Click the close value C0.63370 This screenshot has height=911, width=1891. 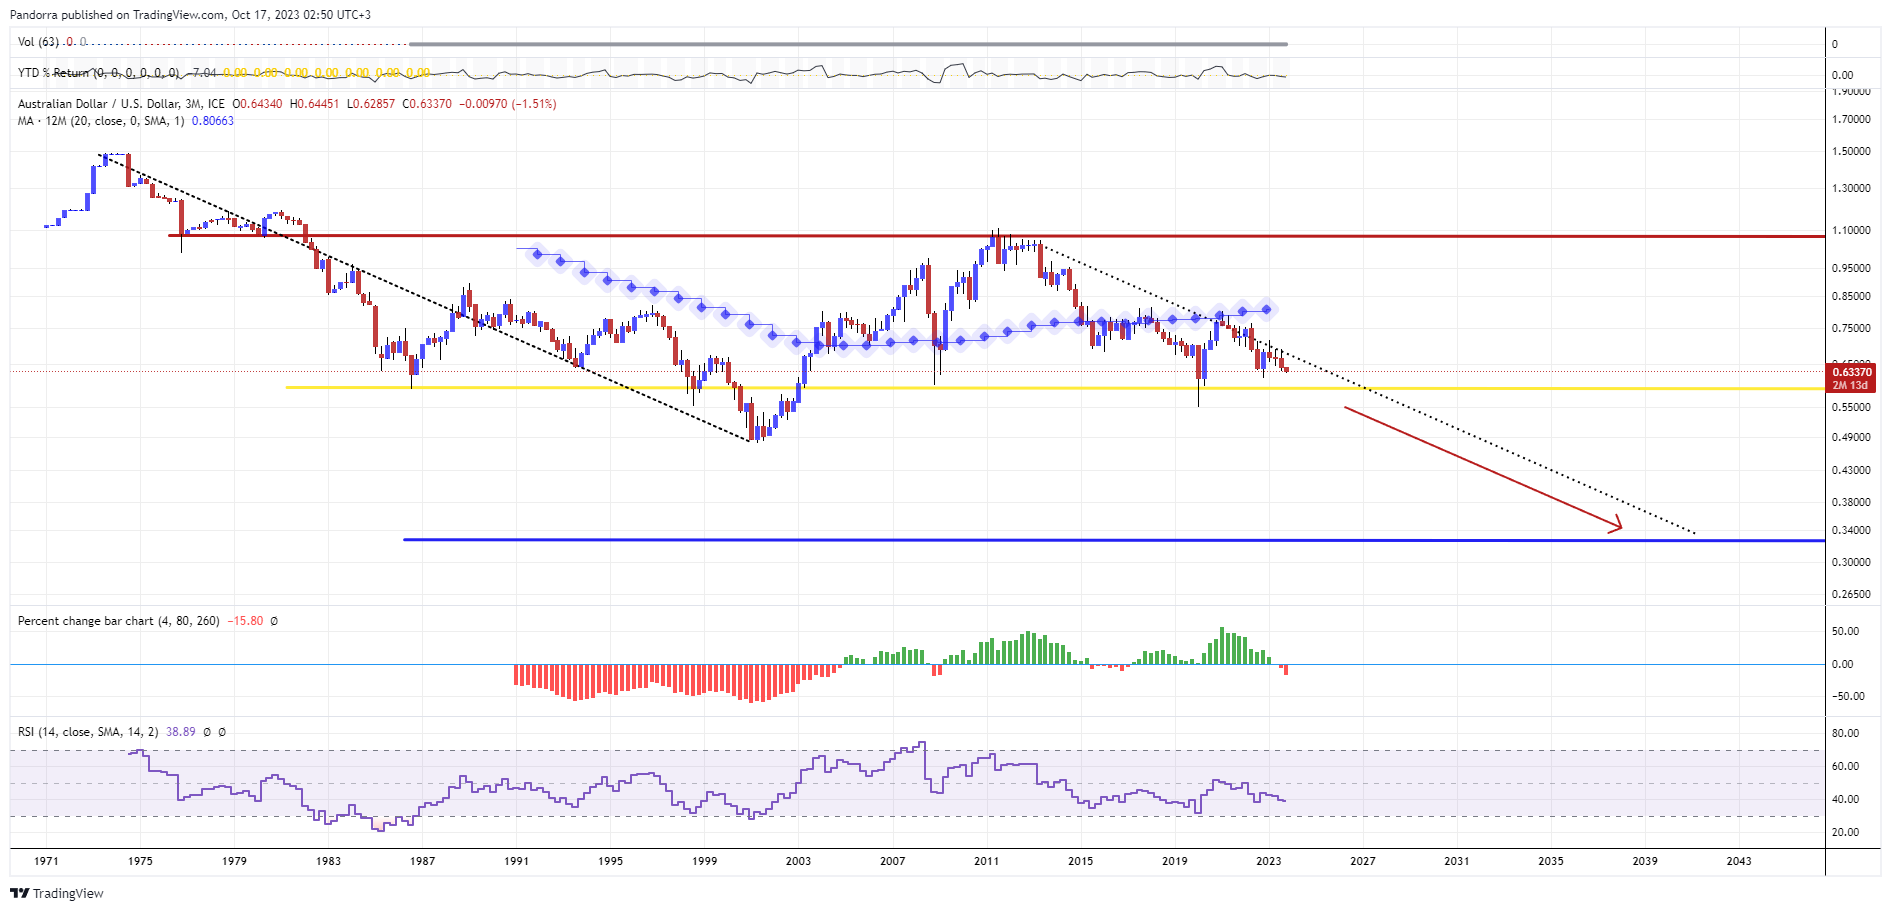[427, 104]
